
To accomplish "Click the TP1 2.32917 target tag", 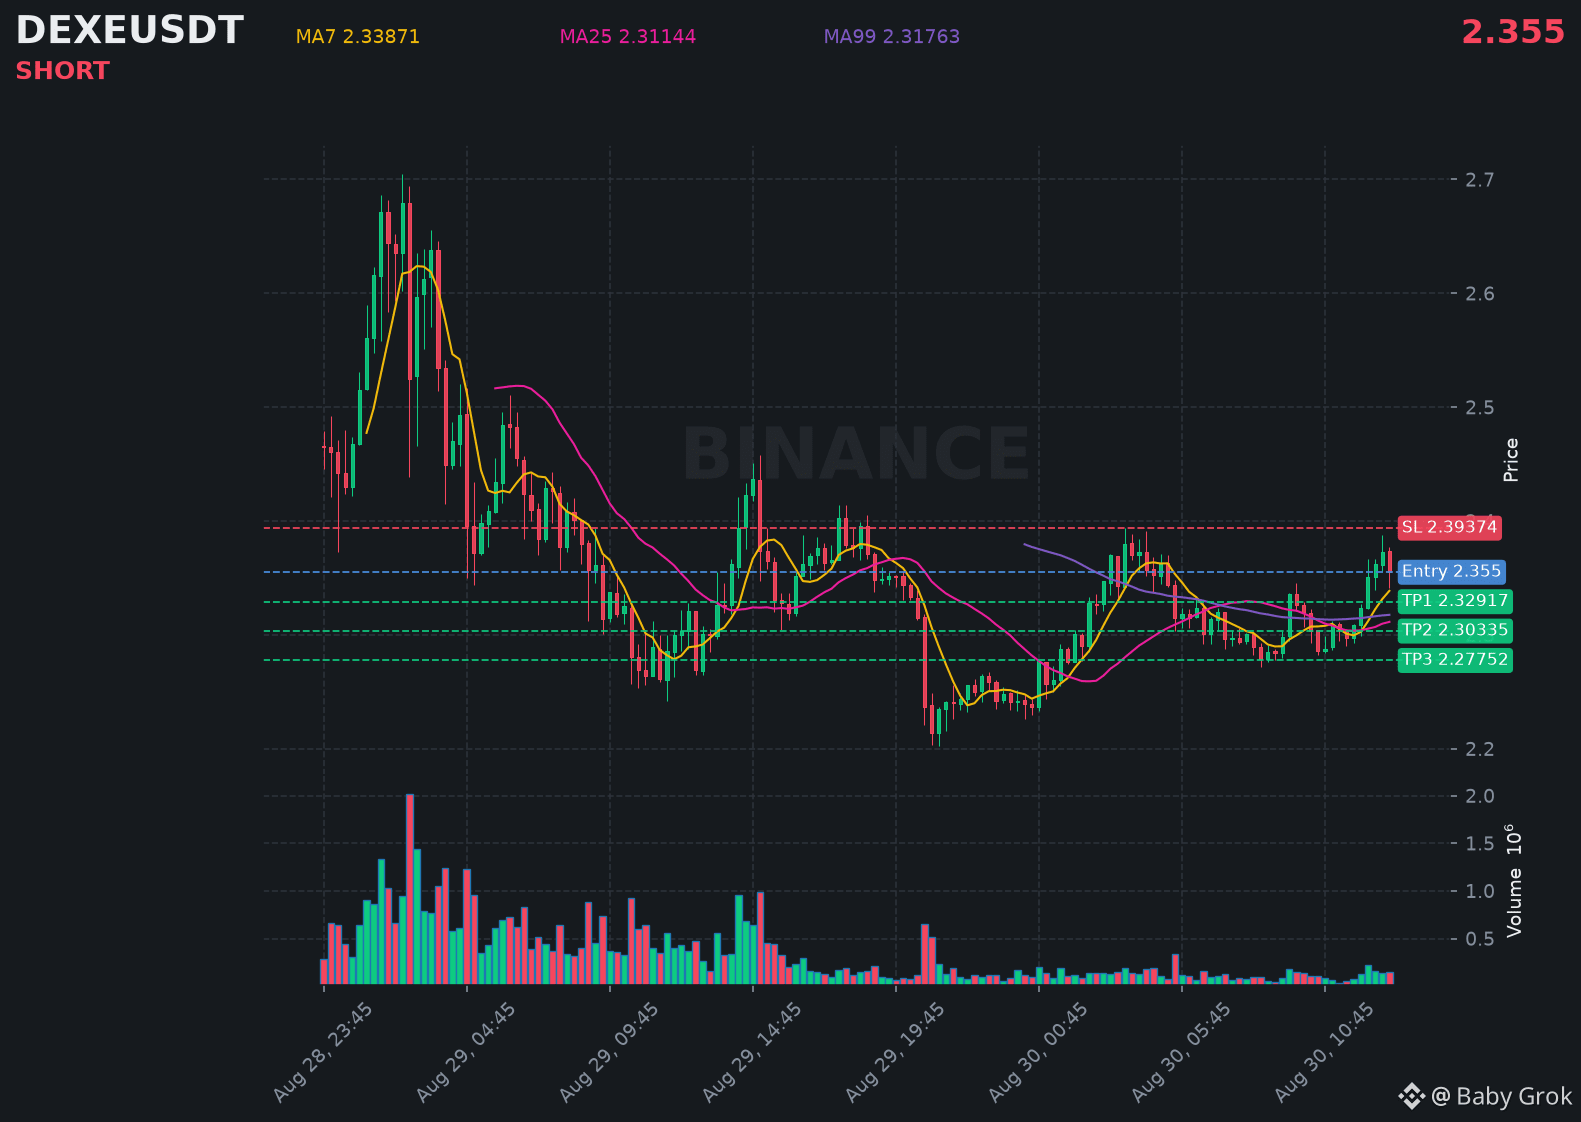I will point(1455,601).
